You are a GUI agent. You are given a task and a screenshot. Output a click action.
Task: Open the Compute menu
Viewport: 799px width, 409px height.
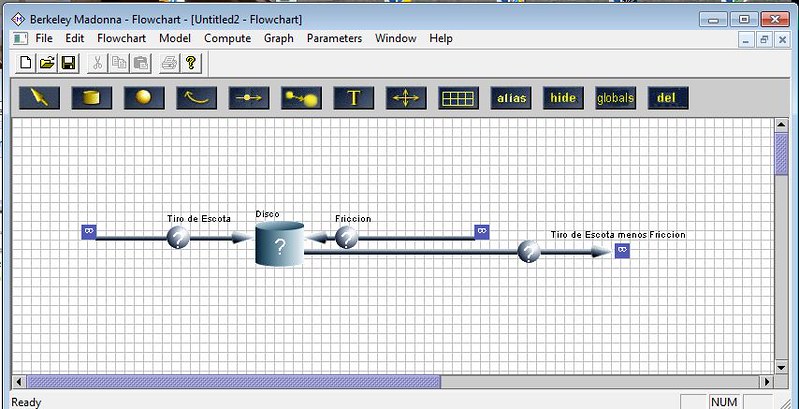pos(227,38)
